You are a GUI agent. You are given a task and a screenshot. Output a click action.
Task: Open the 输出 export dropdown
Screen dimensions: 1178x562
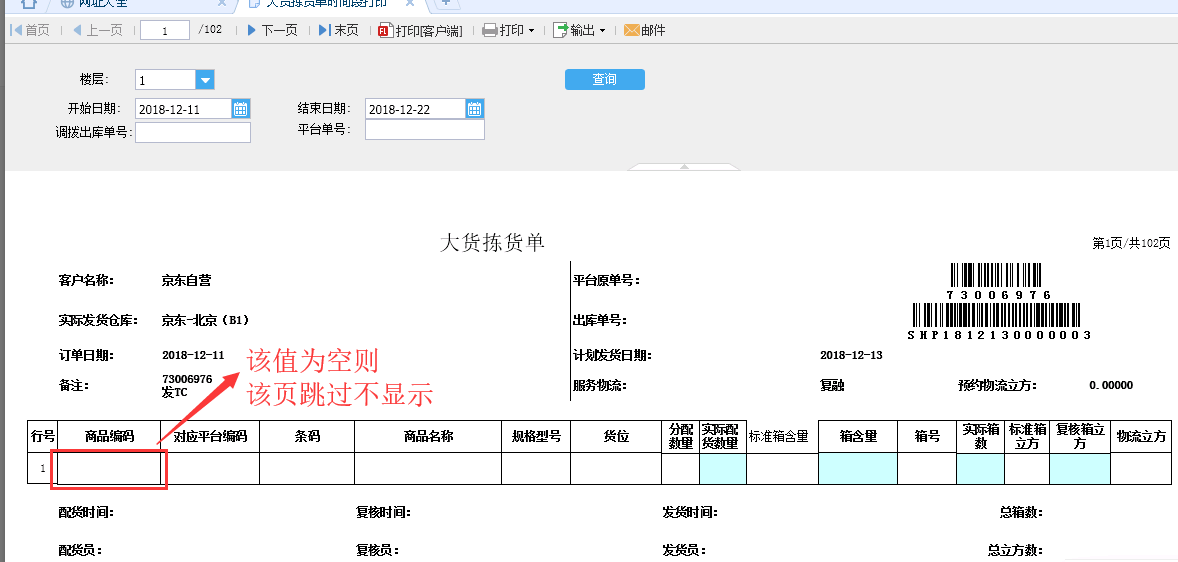point(580,30)
